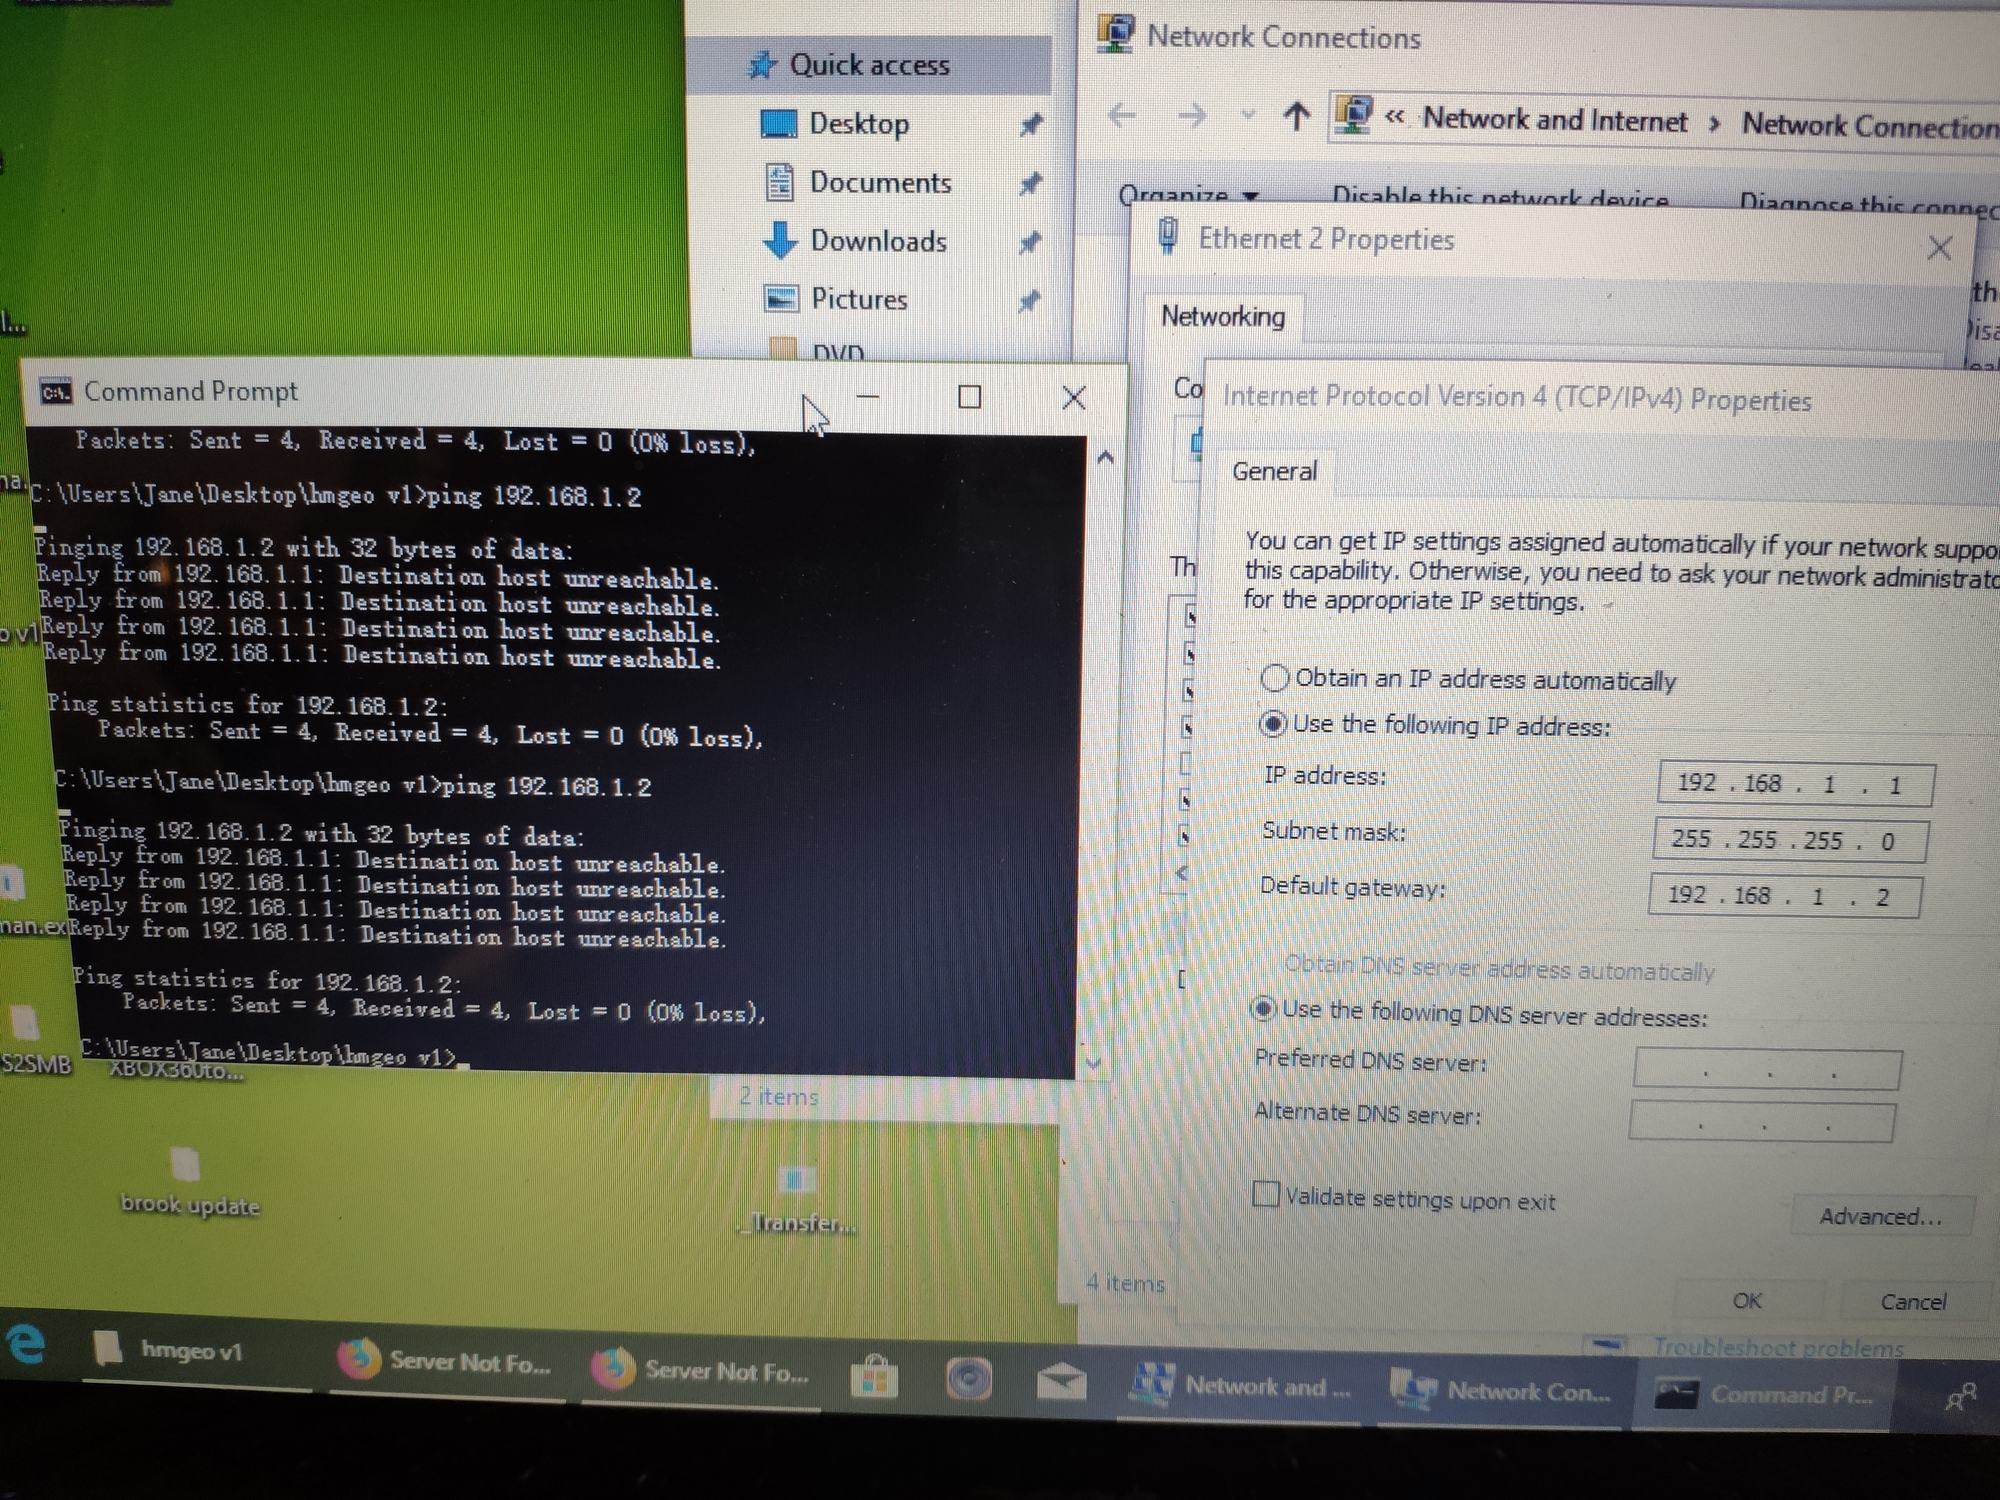Image resolution: width=2000 pixels, height=1500 pixels.
Task: Open the brook update desktop file
Action: (x=188, y=1183)
